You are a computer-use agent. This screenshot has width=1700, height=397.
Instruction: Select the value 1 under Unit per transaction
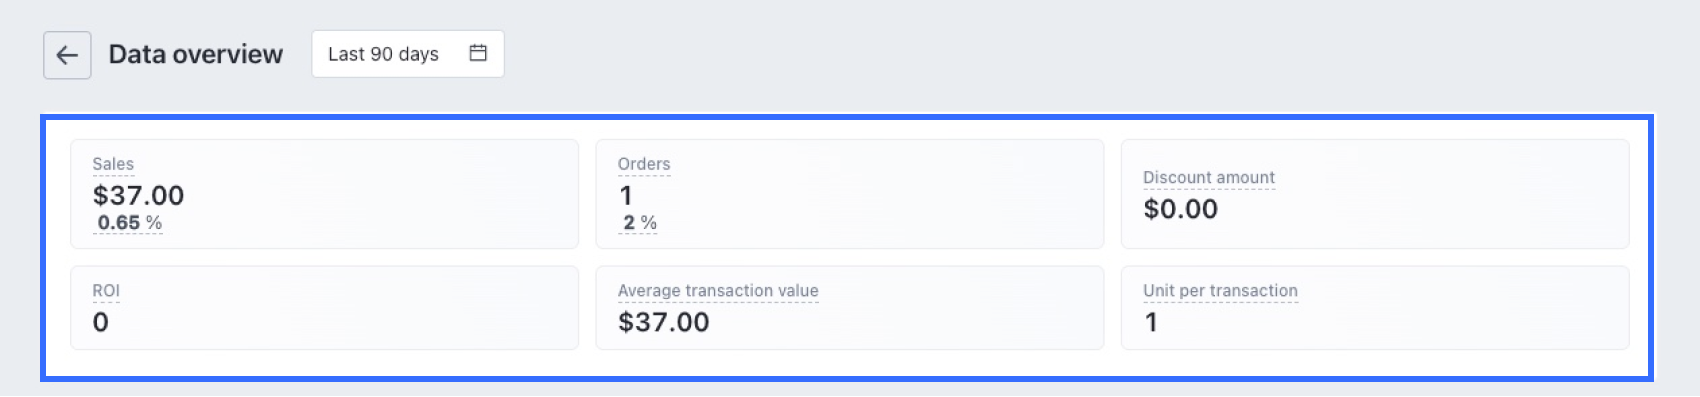(x=1151, y=322)
